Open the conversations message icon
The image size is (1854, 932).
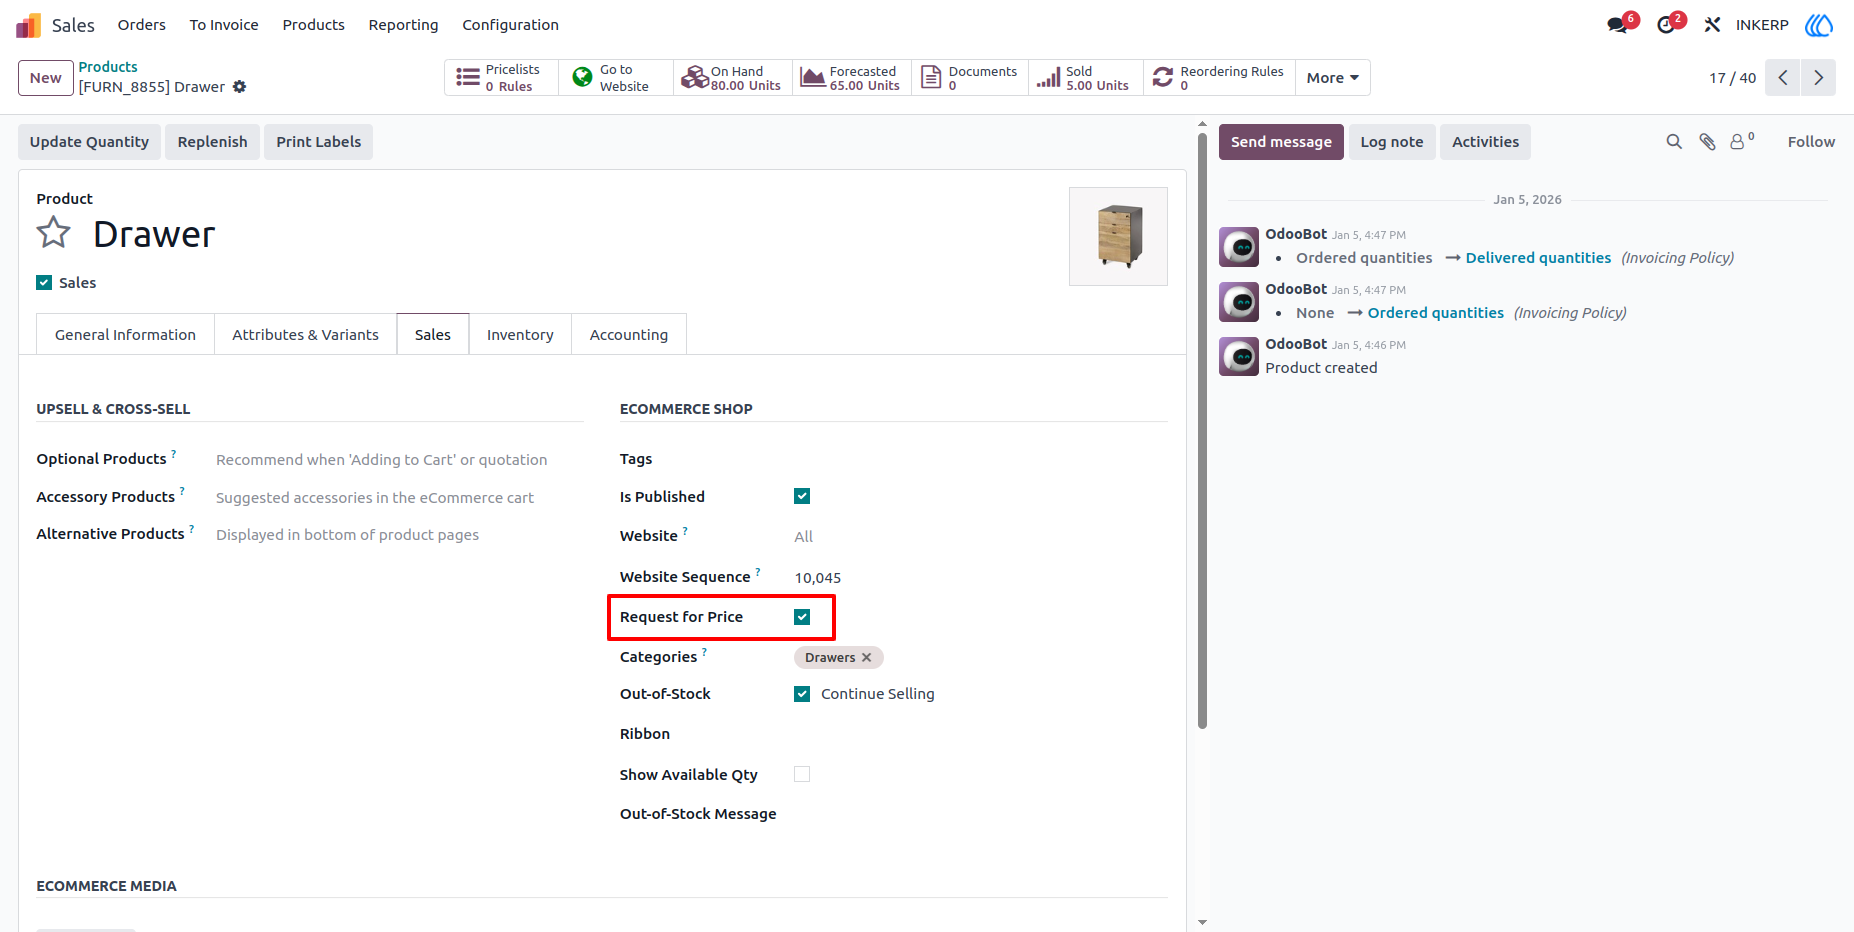tap(1618, 25)
